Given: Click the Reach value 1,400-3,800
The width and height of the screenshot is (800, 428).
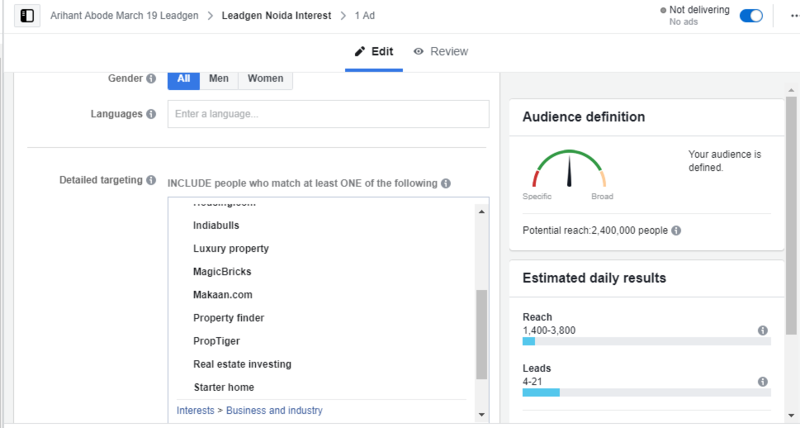Looking at the screenshot, I should (x=549, y=331).
